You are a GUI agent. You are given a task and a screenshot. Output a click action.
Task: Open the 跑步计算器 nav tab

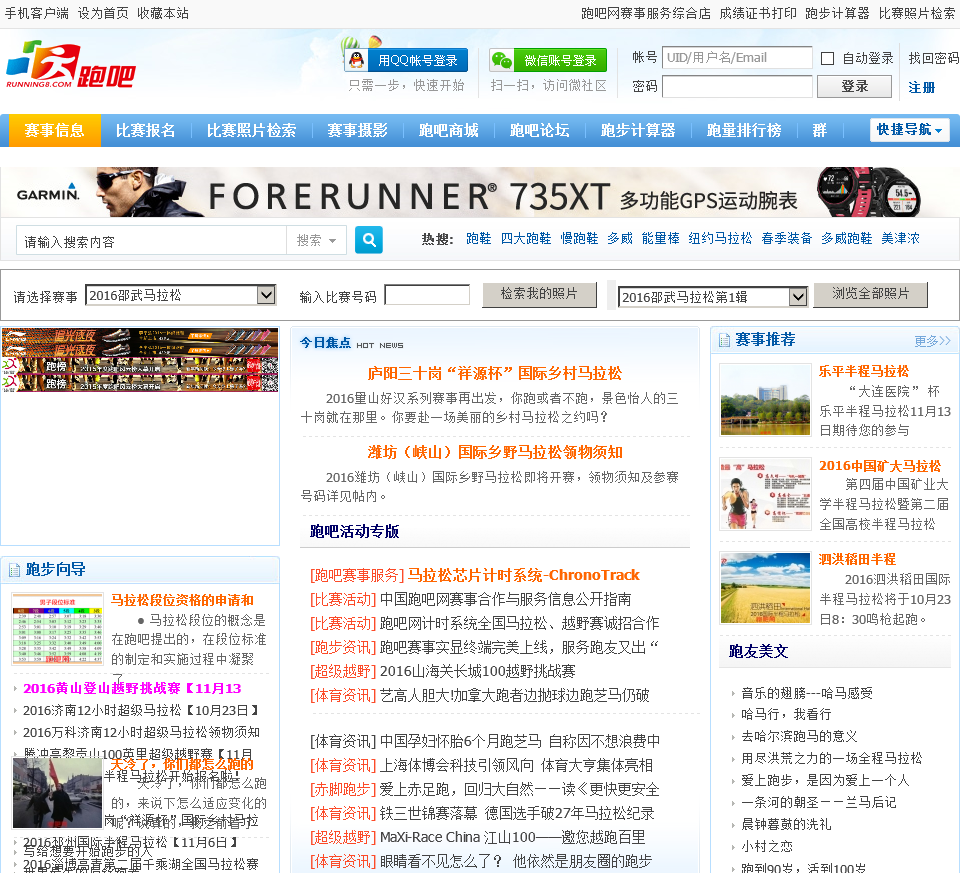click(638, 130)
